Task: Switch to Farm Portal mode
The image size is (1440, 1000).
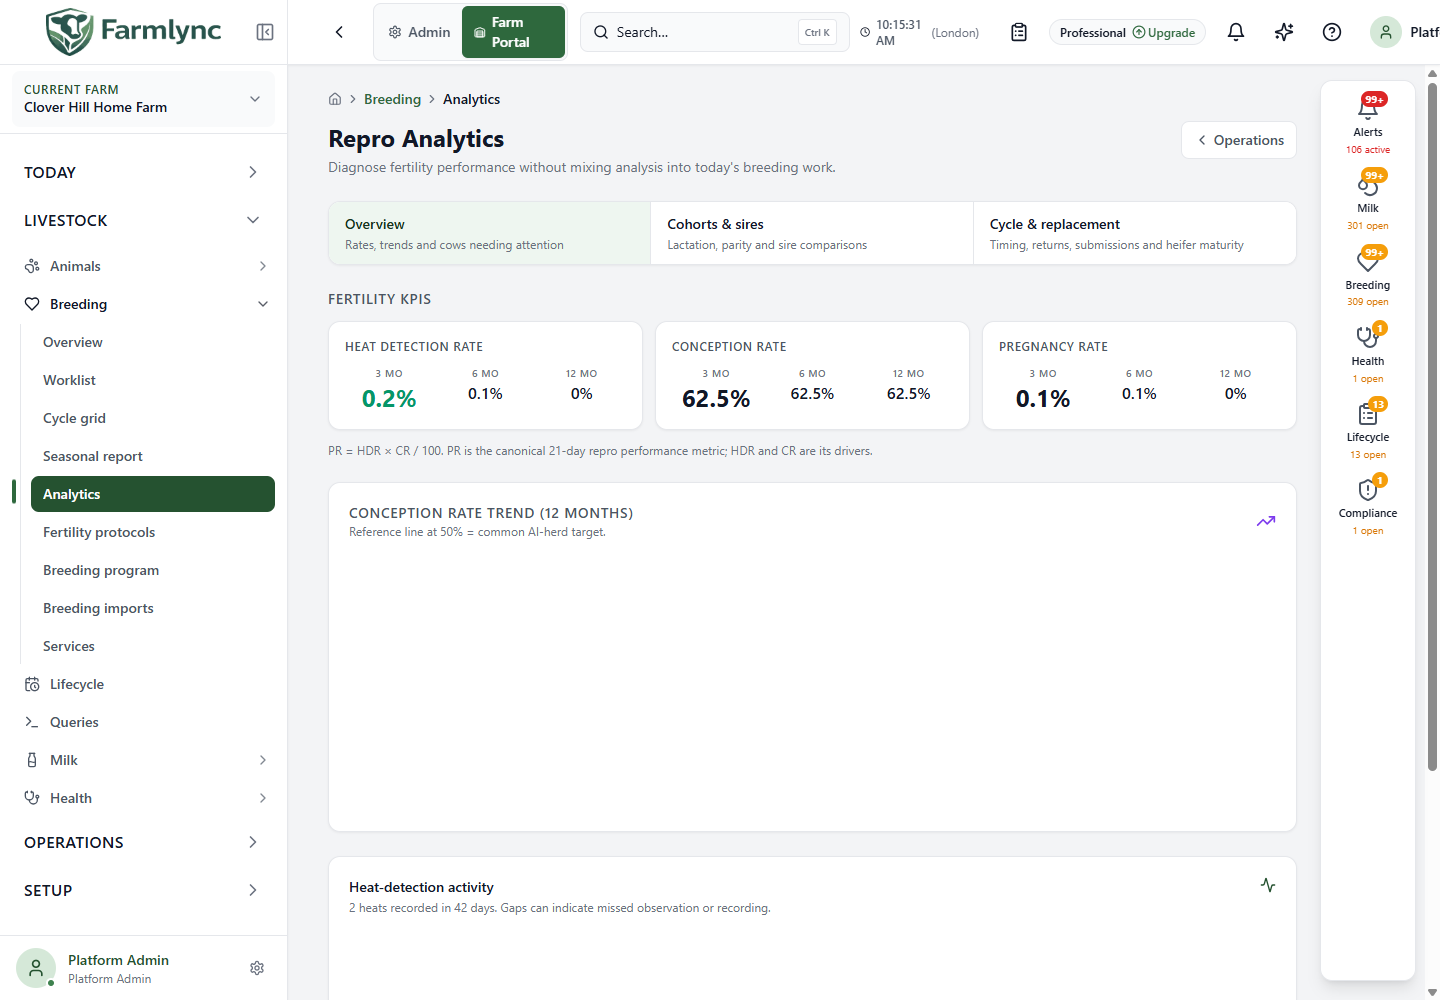Action: point(513,32)
